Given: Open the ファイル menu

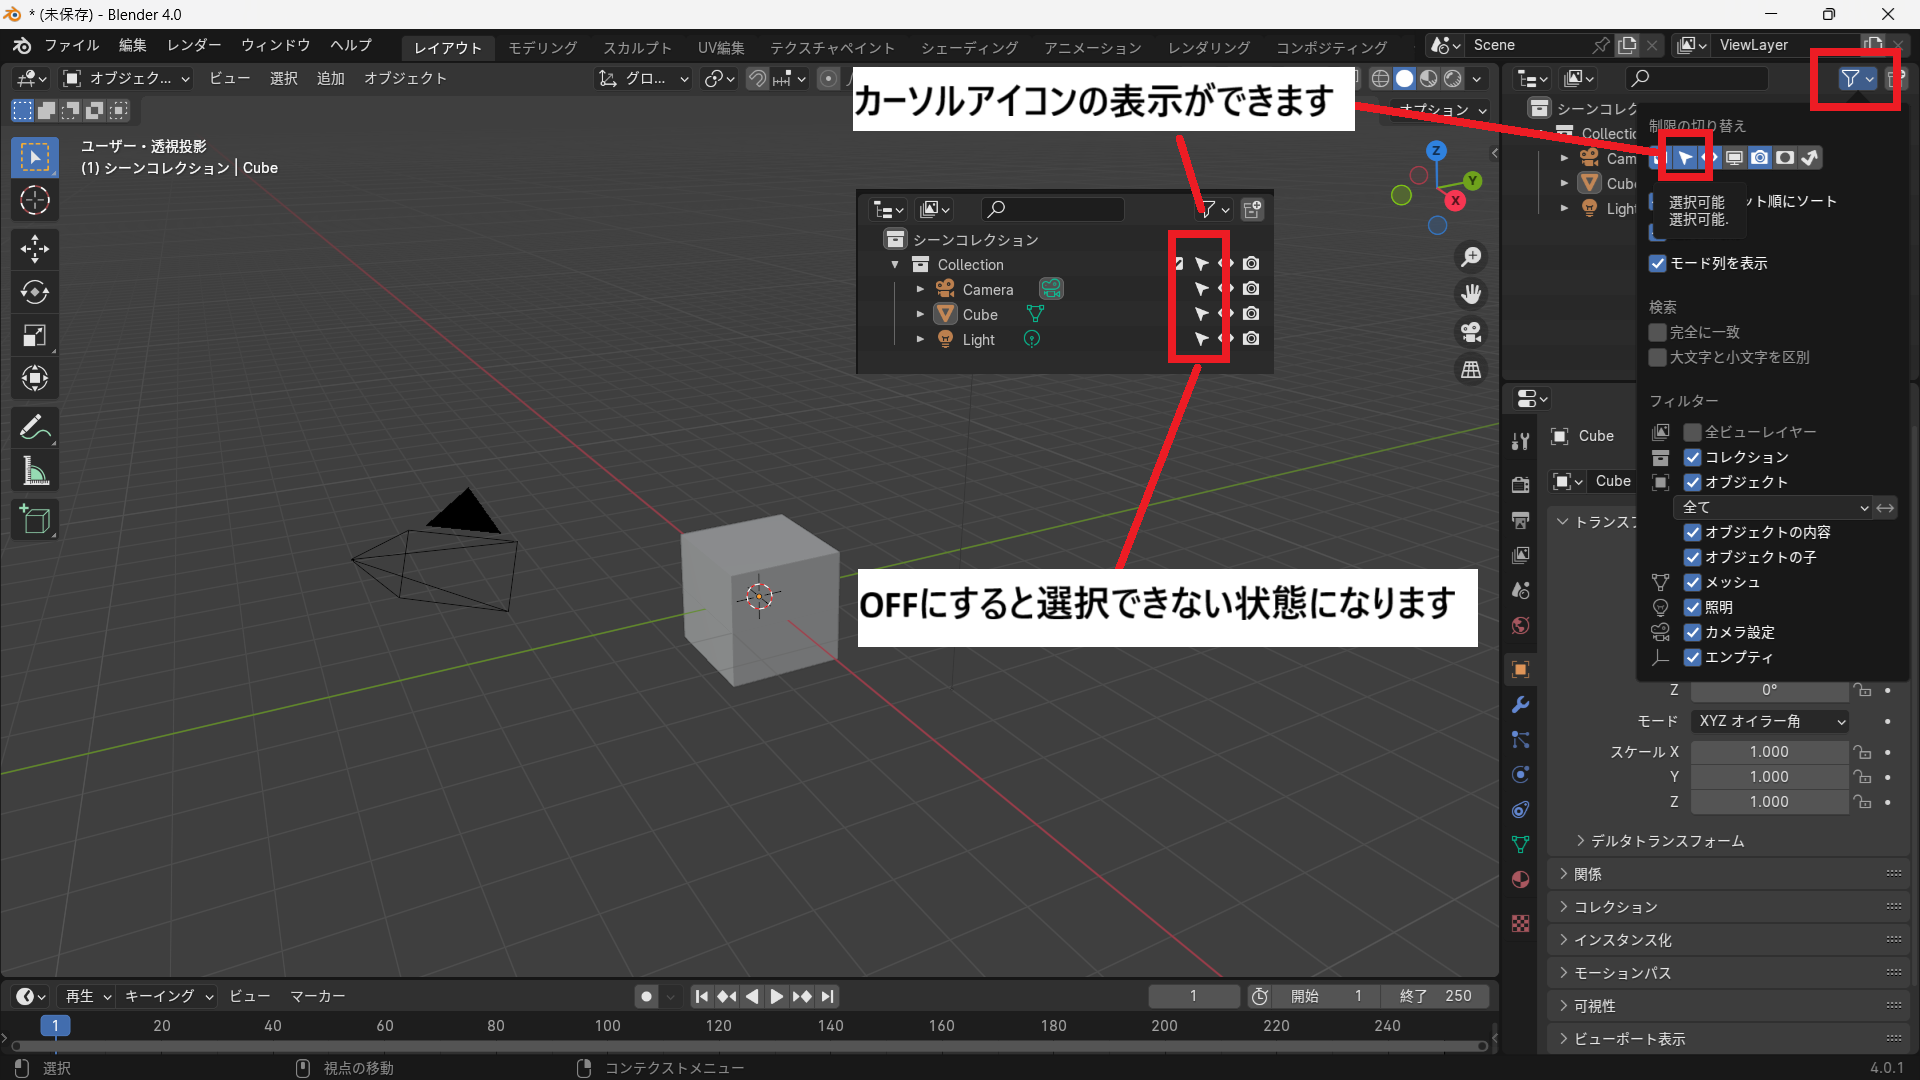Looking at the screenshot, I should pos(71,45).
